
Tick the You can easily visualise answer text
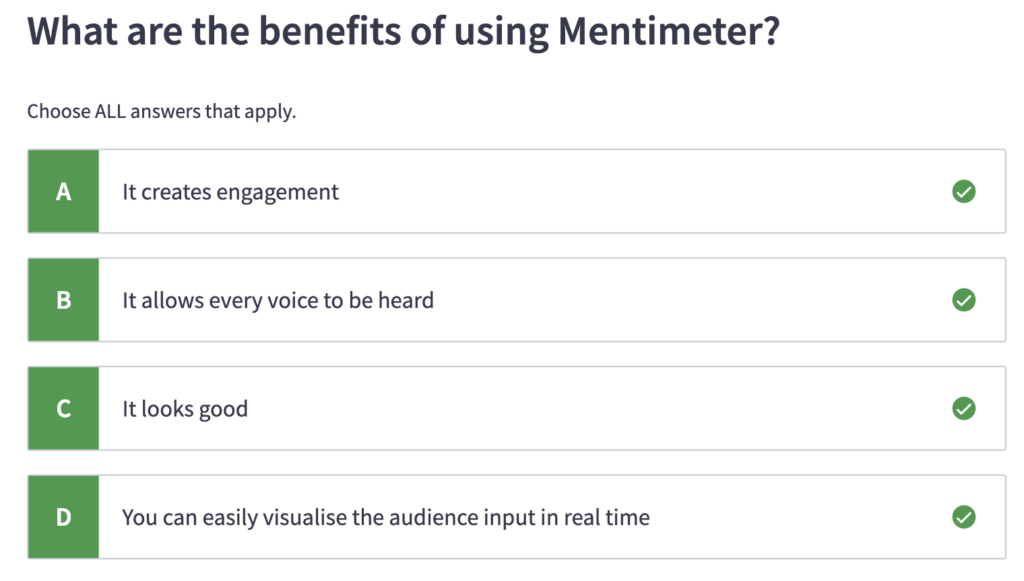[385, 518]
